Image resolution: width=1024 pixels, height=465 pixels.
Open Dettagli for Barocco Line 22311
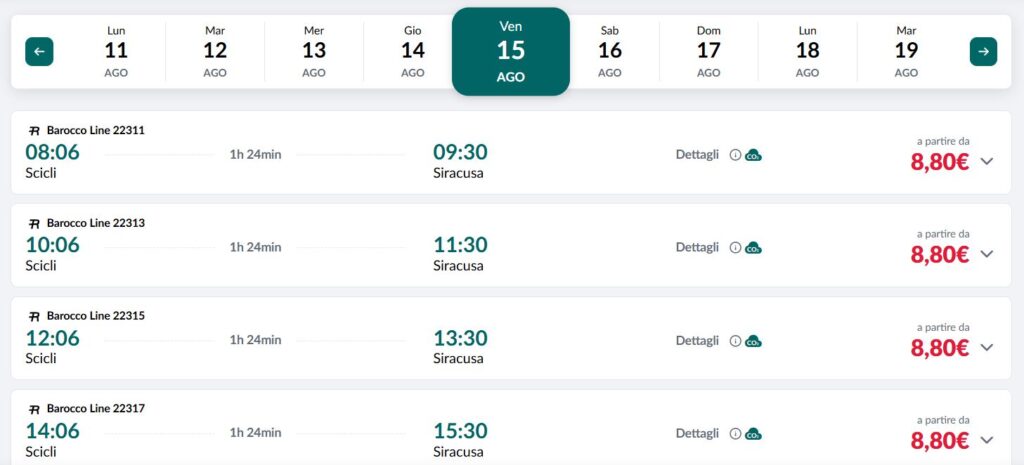click(x=697, y=155)
